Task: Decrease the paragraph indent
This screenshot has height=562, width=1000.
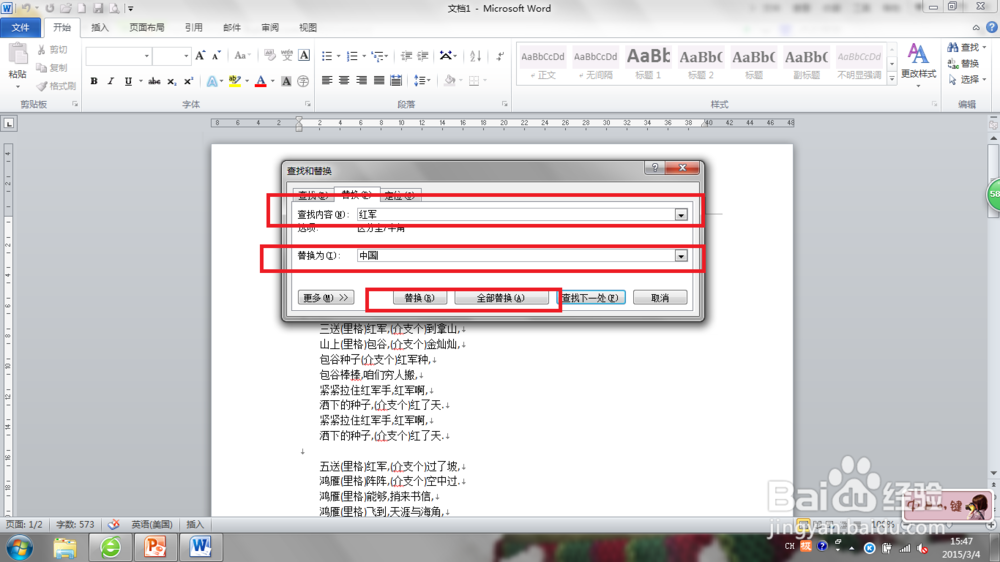Action: pos(406,56)
